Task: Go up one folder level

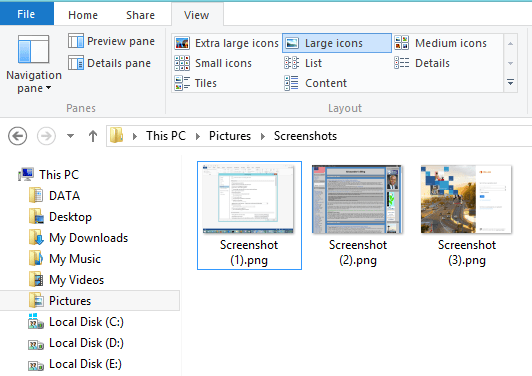Action: tap(93, 136)
